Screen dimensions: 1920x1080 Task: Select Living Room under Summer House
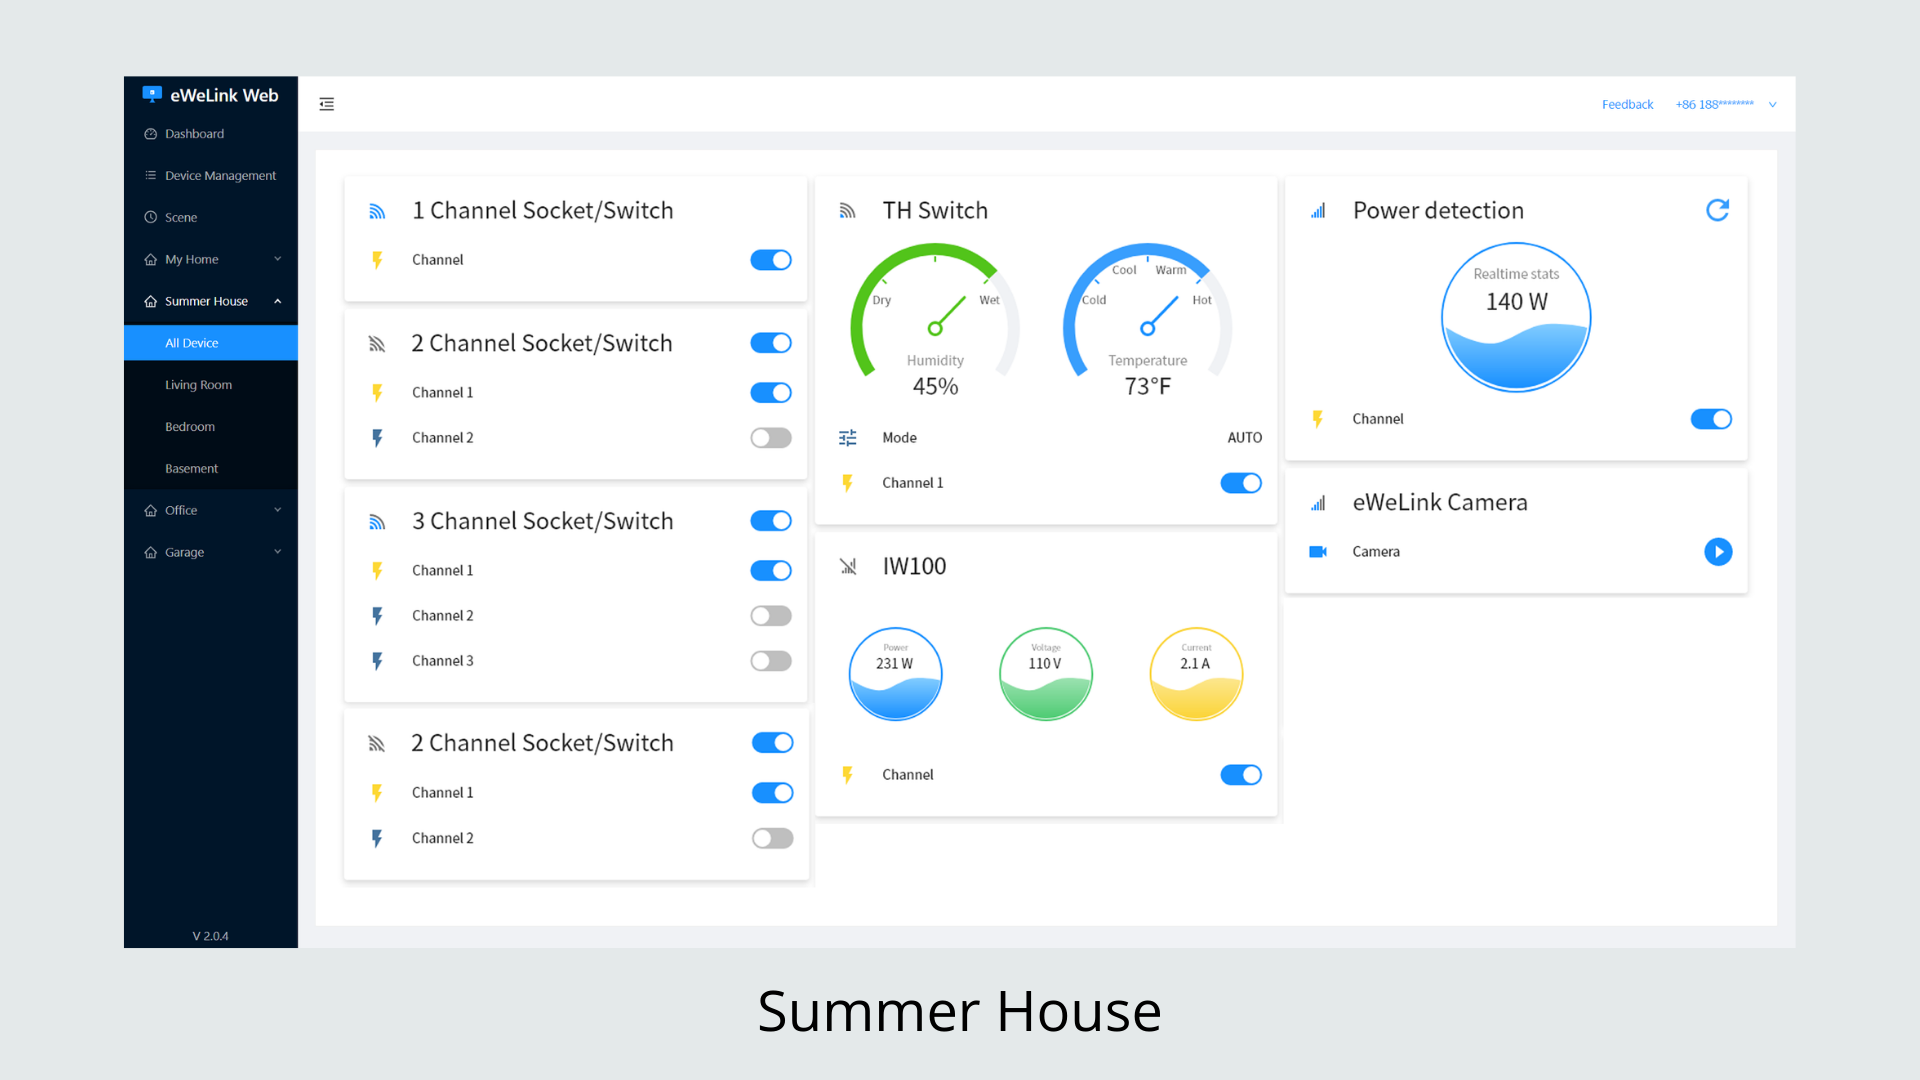point(198,385)
